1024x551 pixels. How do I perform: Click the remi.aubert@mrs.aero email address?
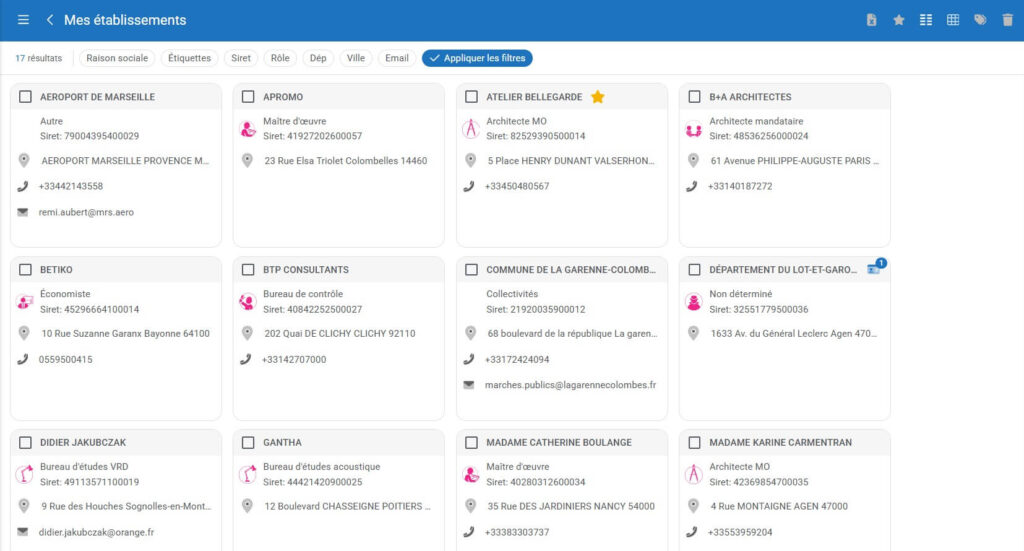point(86,212)
